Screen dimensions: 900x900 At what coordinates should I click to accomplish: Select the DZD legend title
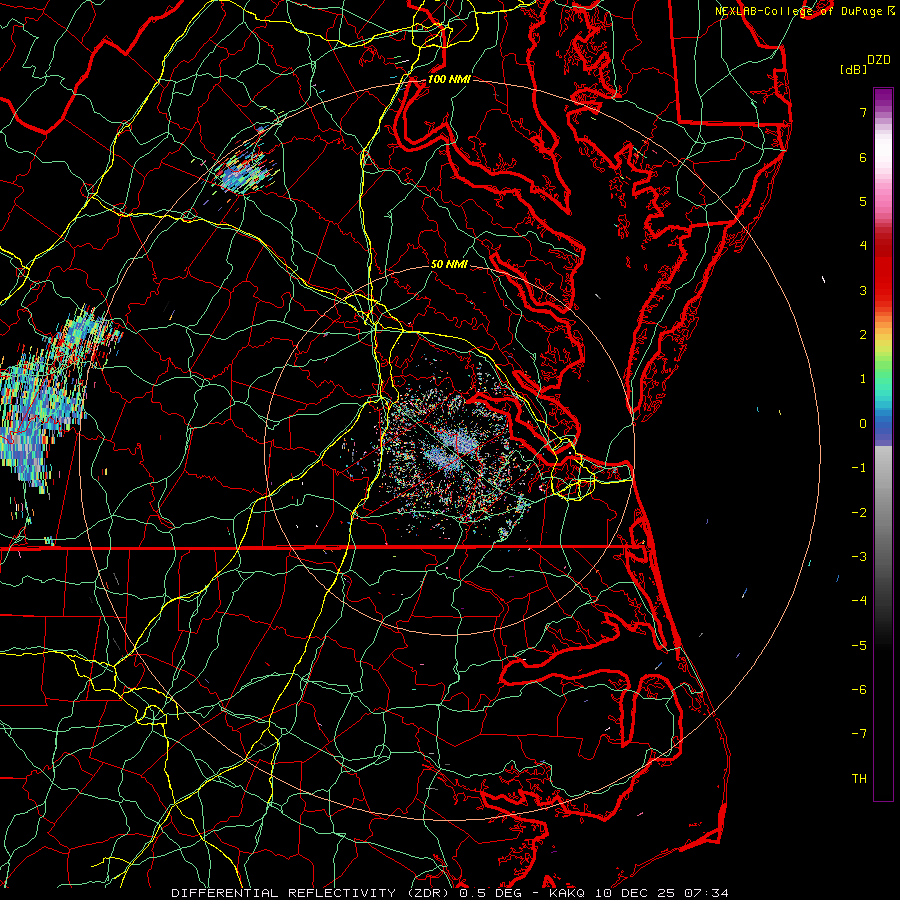[878, 60]
